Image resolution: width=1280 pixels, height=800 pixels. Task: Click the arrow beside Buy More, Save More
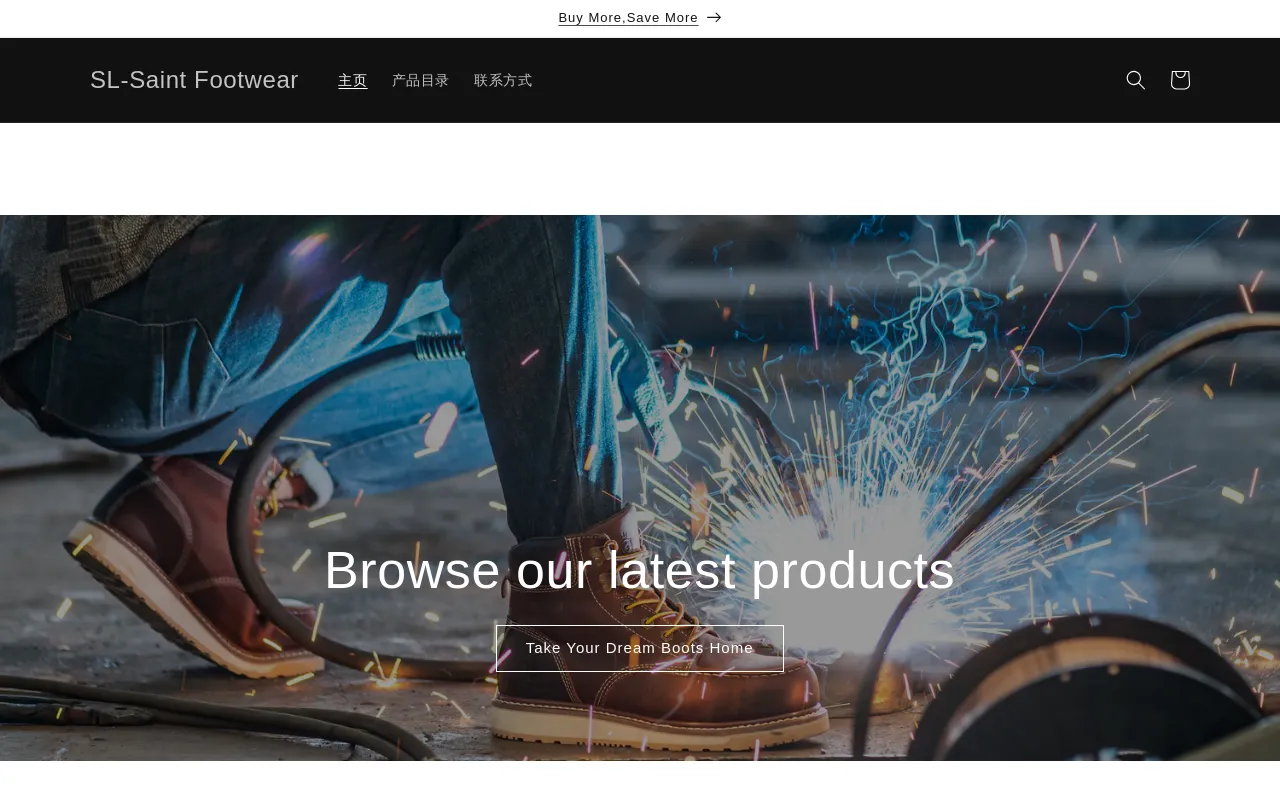714,18
